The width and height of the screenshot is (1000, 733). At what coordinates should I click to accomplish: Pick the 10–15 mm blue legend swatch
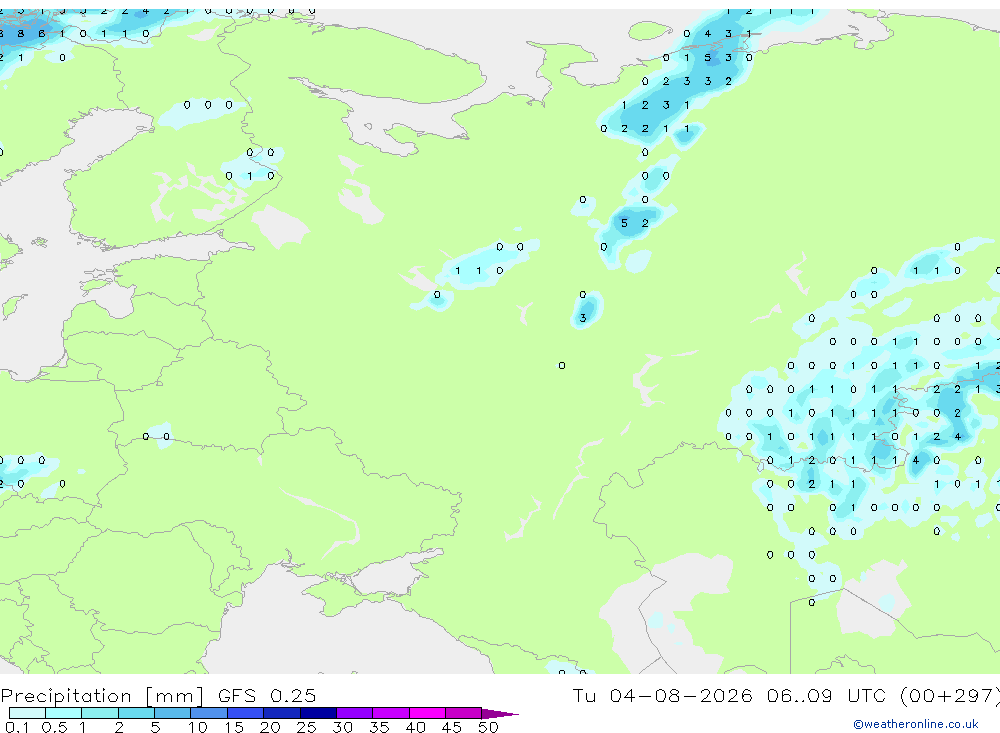coord(209,713)
